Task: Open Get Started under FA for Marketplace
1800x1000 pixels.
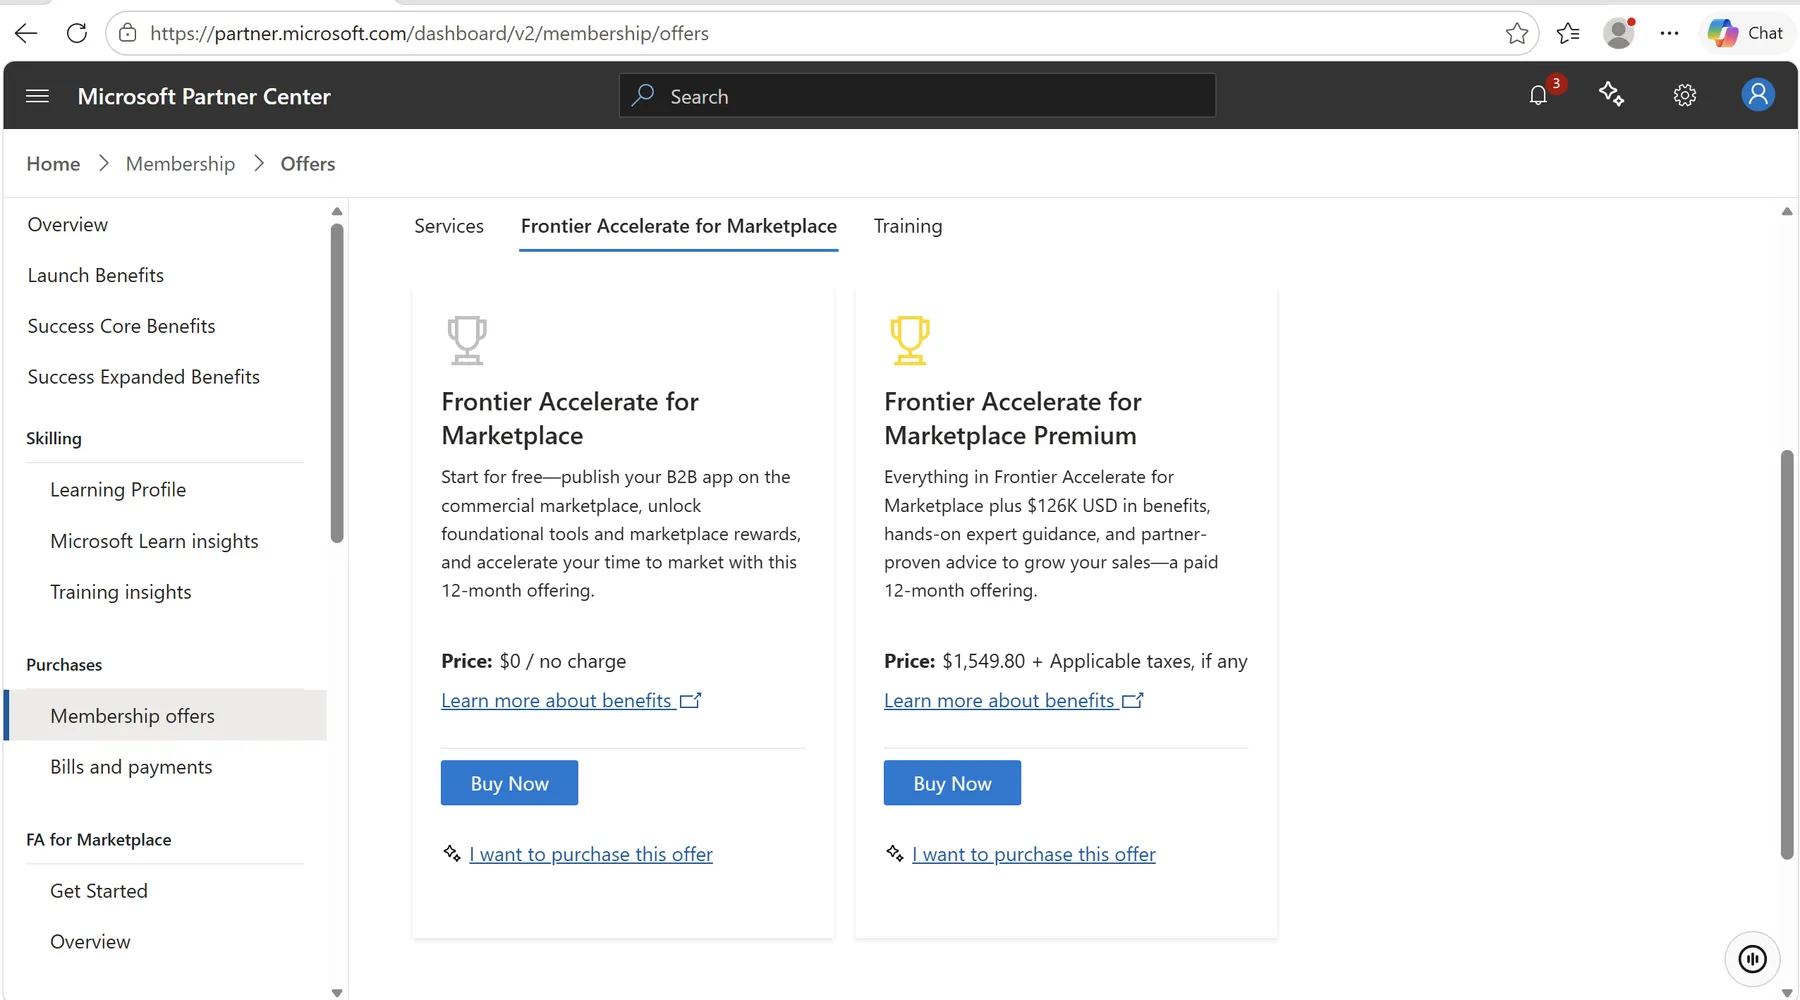Action: (x=99, y=891)
